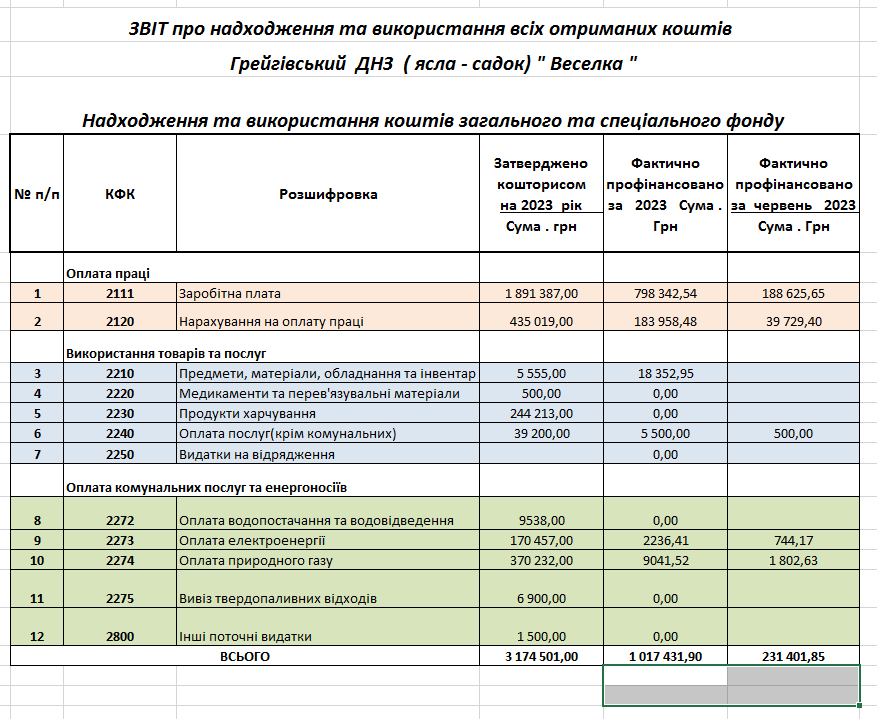Click the value '2236,41'
Screen dimensions: 877x719
666,540
